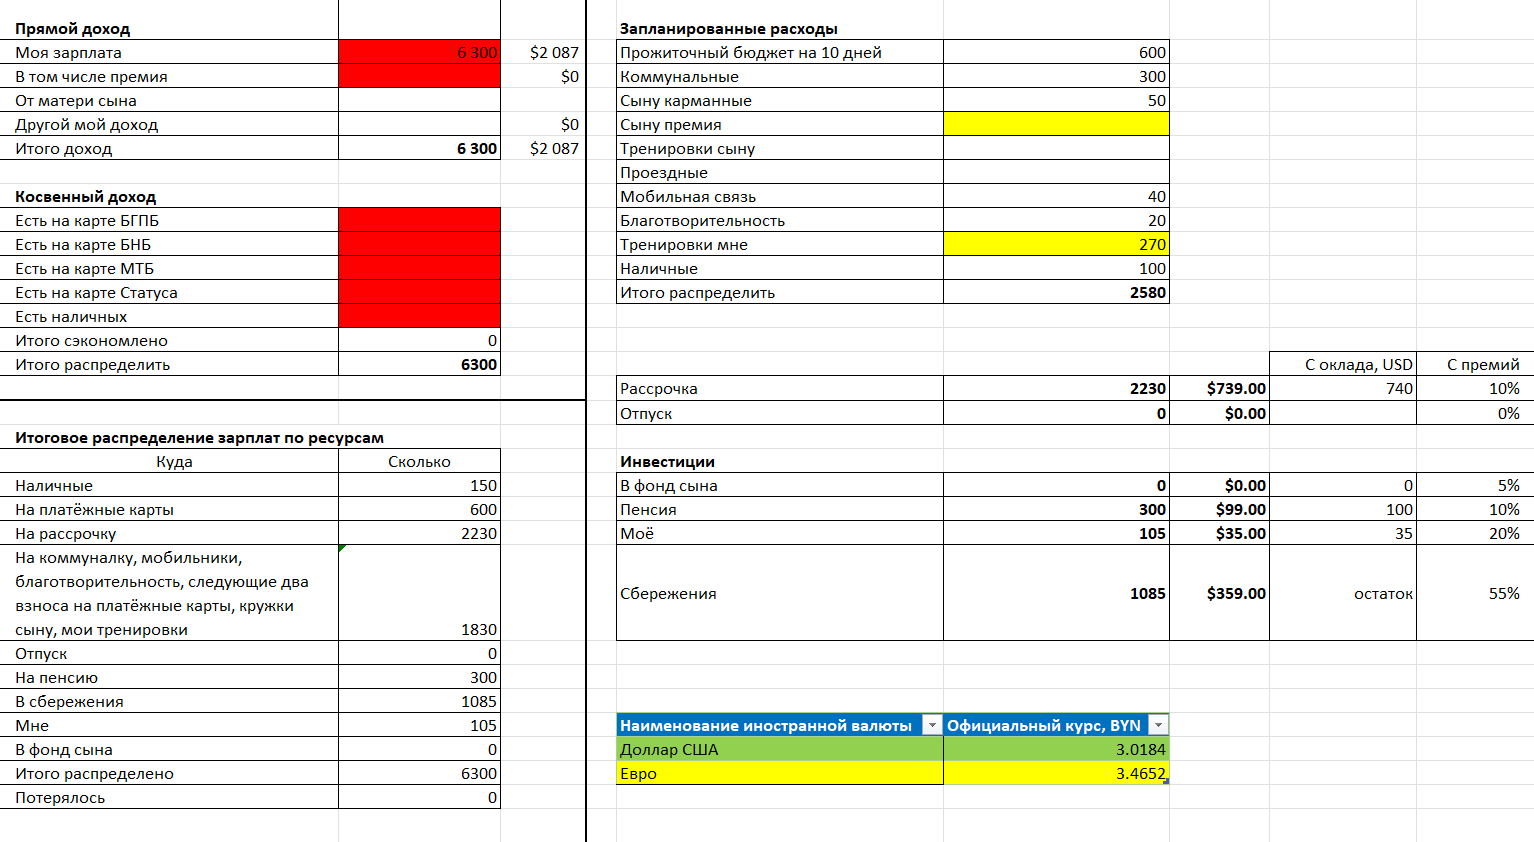The image size is (1534, 842).
Task: Select the "$99.00" cell
Action: tap(1219, 509)
